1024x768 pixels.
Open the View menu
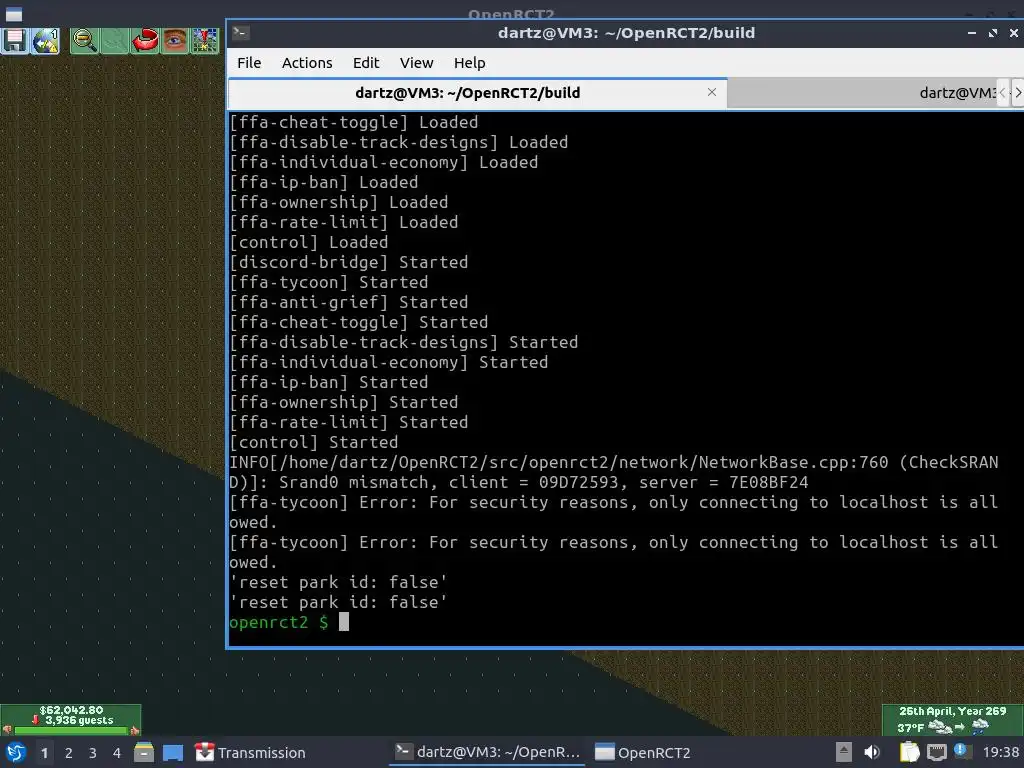click(417, 63)
